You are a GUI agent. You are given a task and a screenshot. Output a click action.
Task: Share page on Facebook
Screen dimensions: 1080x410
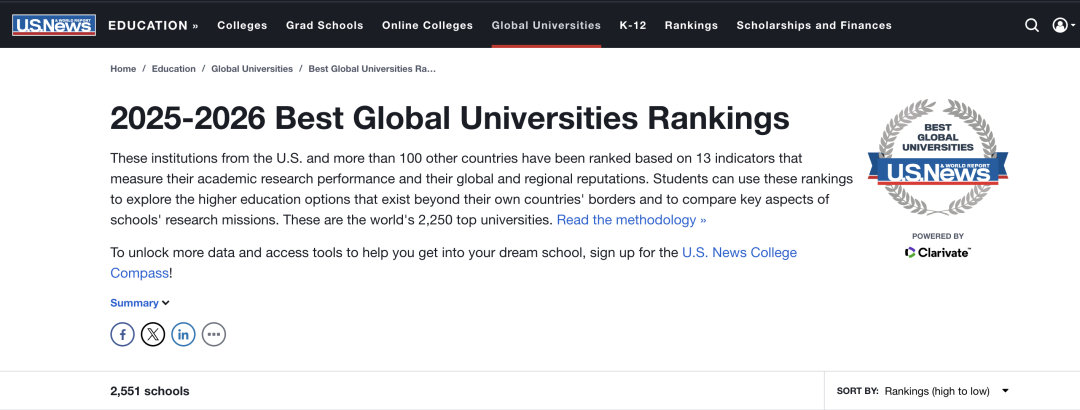tap(122, 334)
